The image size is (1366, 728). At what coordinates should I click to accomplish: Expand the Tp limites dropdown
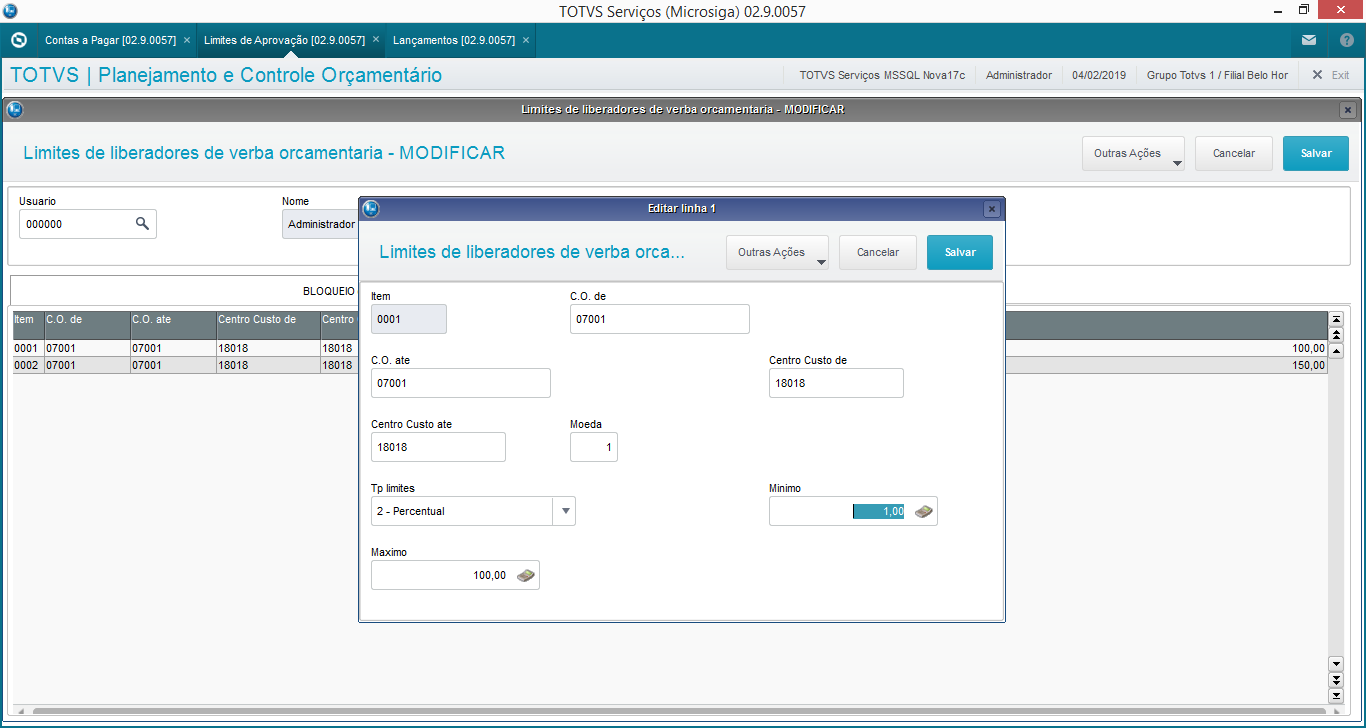coord(565,511)
